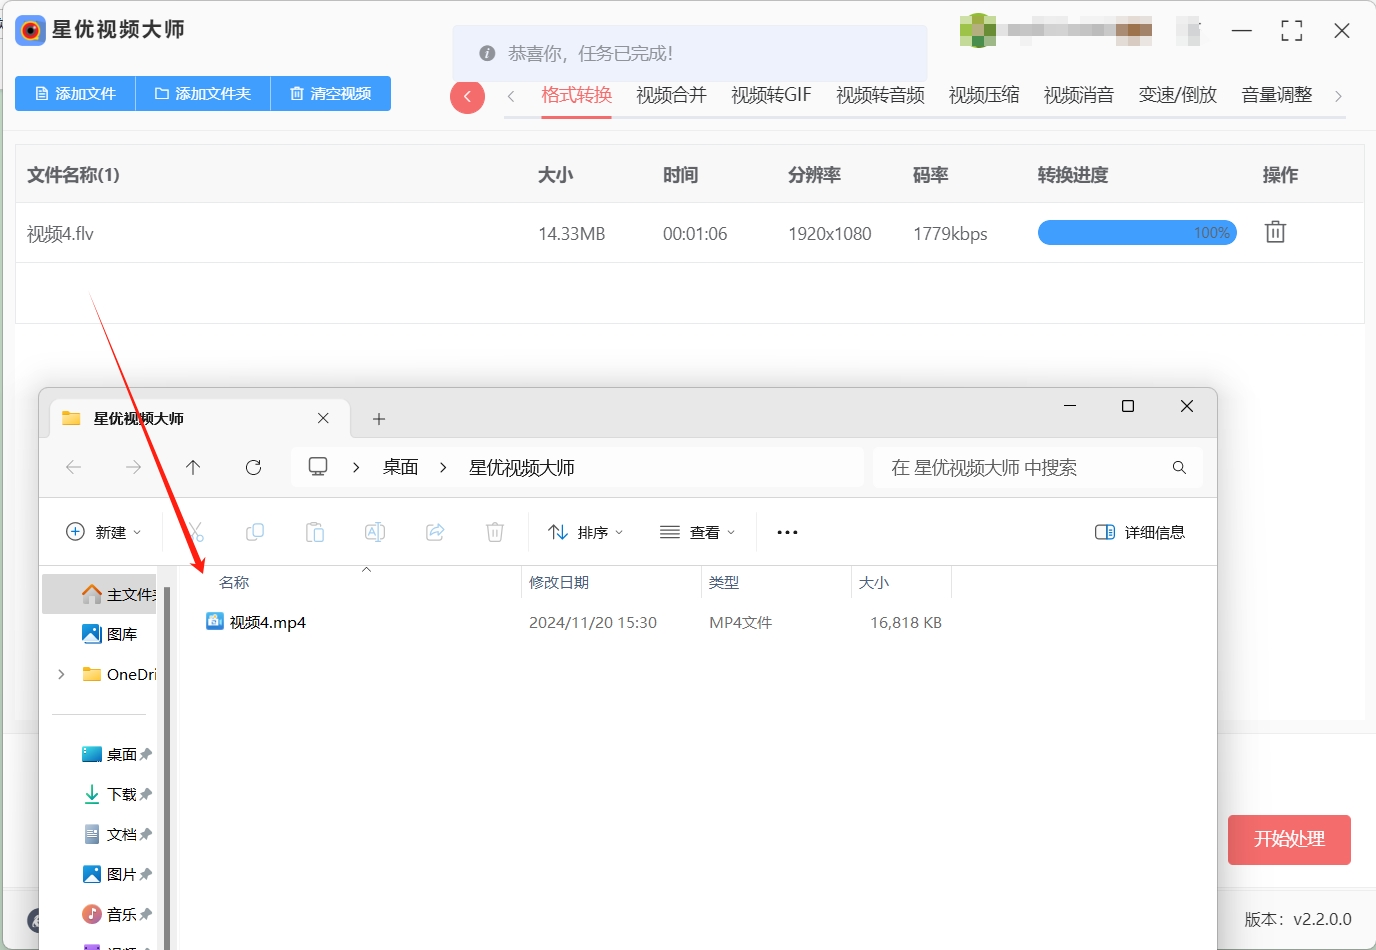Click the 添加文件 button
This screenshot has width=1376, height=950.
click(75, 93)
